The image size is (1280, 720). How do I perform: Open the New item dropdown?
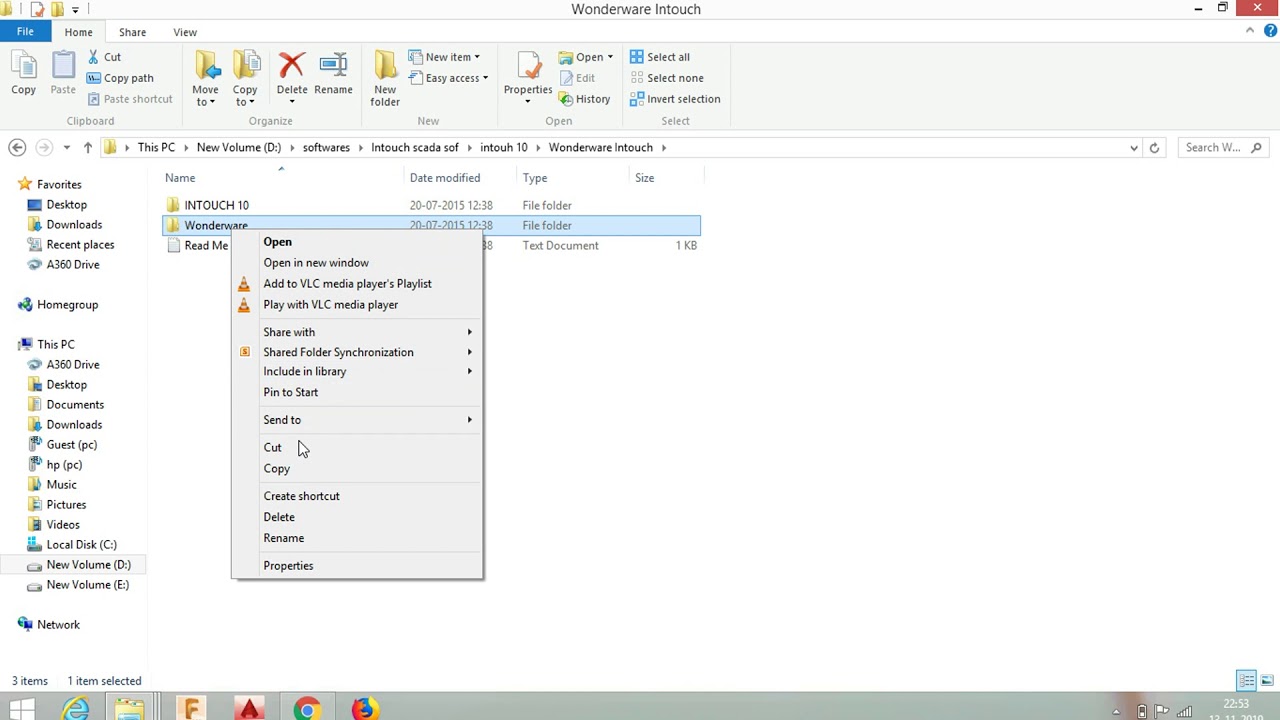444,57
